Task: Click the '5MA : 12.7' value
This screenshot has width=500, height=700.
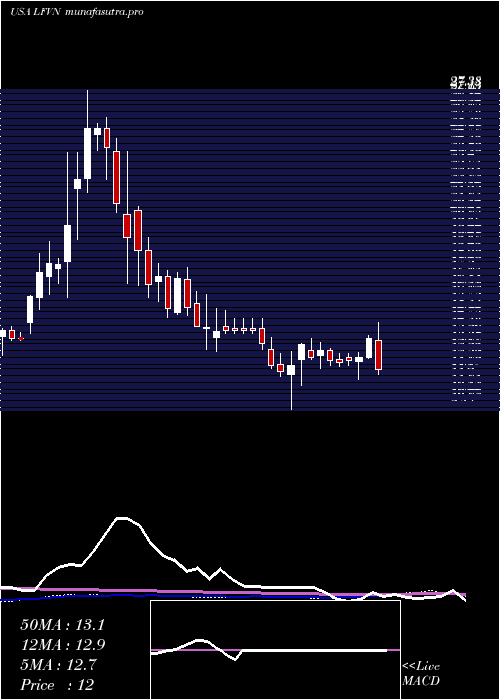Action: (58, 665)
